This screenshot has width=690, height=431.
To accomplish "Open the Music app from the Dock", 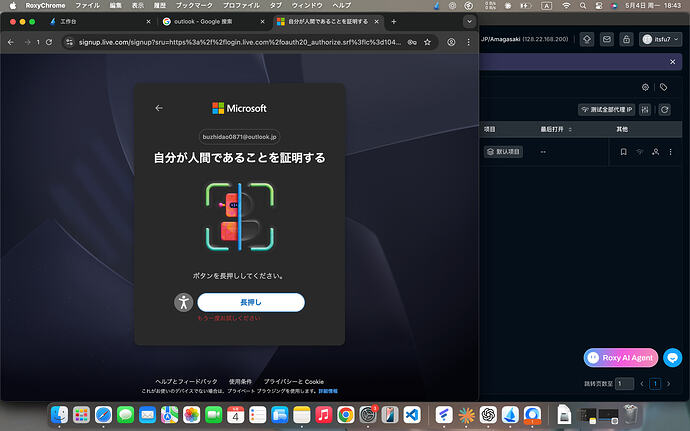I will 323,414.
